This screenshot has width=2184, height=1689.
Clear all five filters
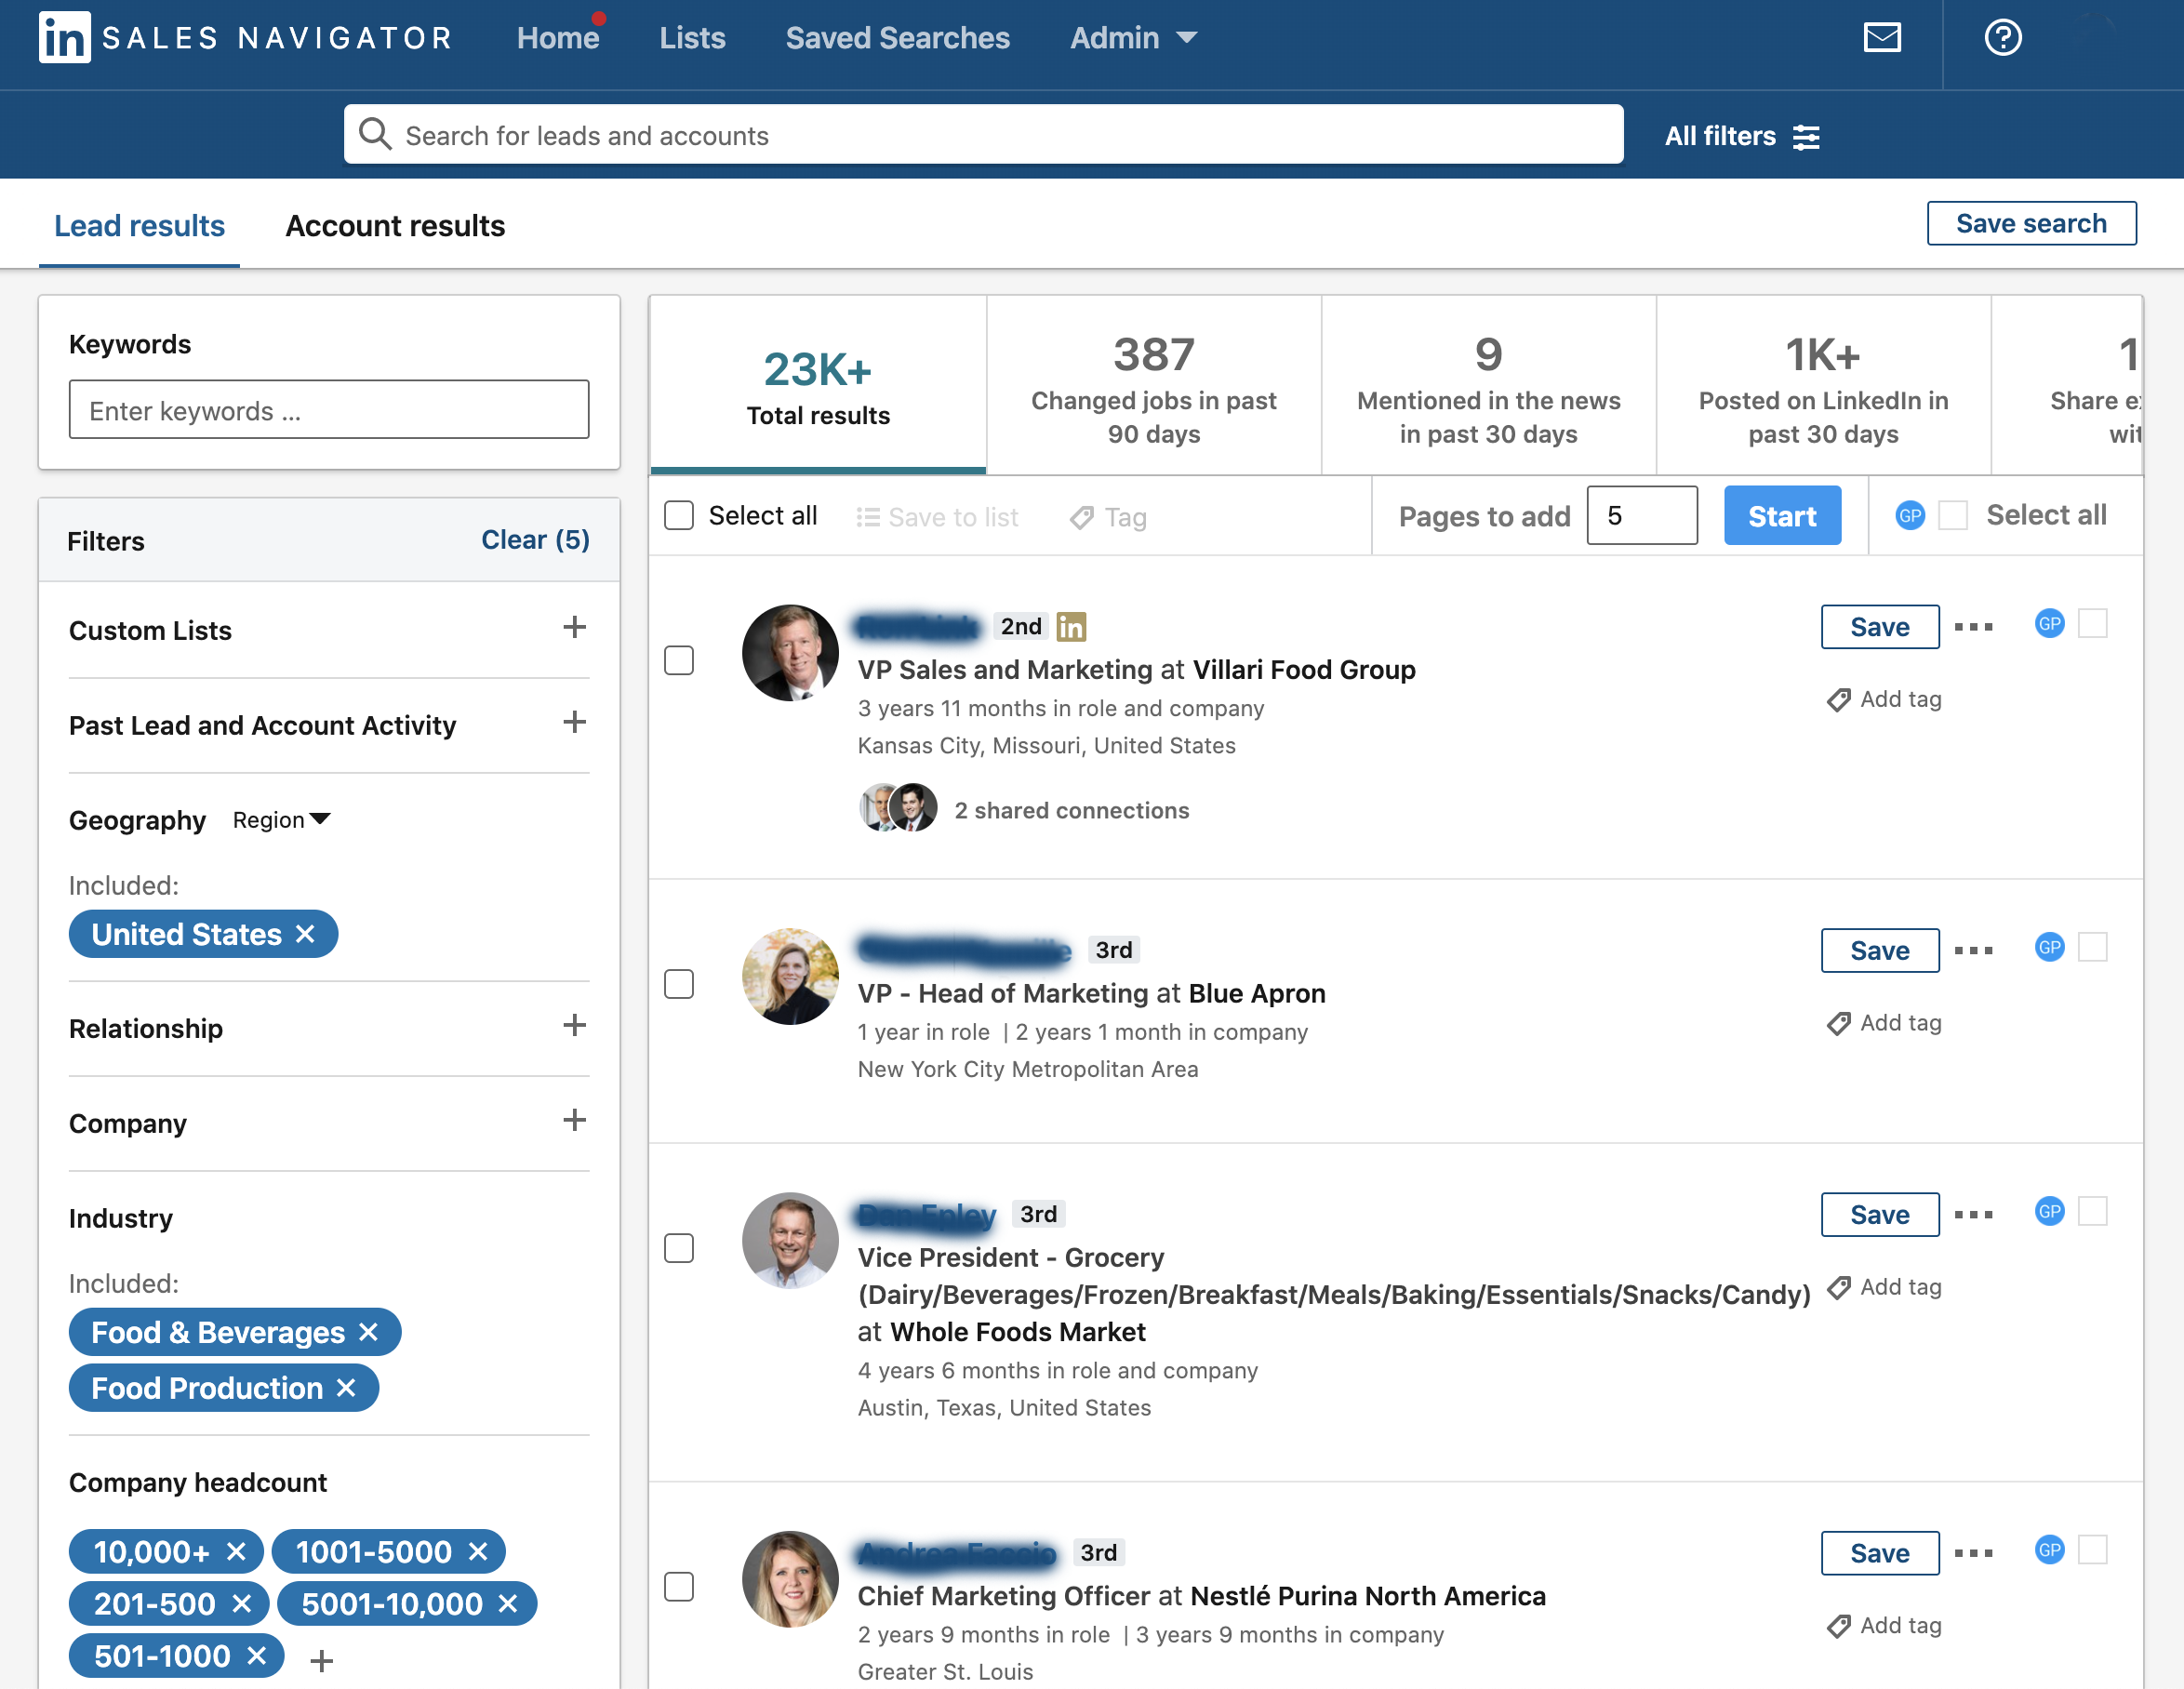(x=535, y=540)
